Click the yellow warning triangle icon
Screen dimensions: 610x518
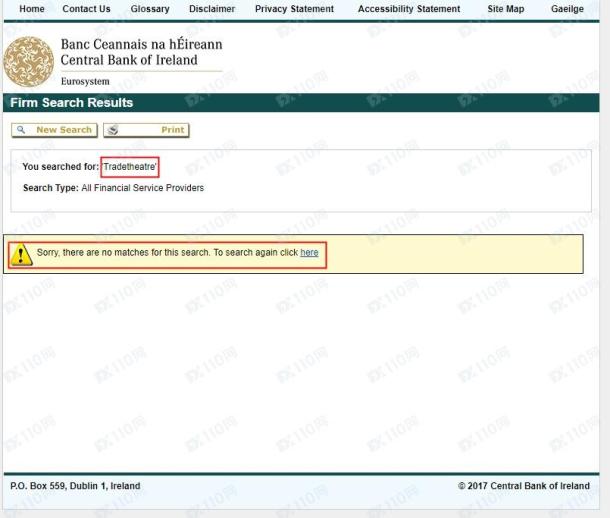coord(21,255)
